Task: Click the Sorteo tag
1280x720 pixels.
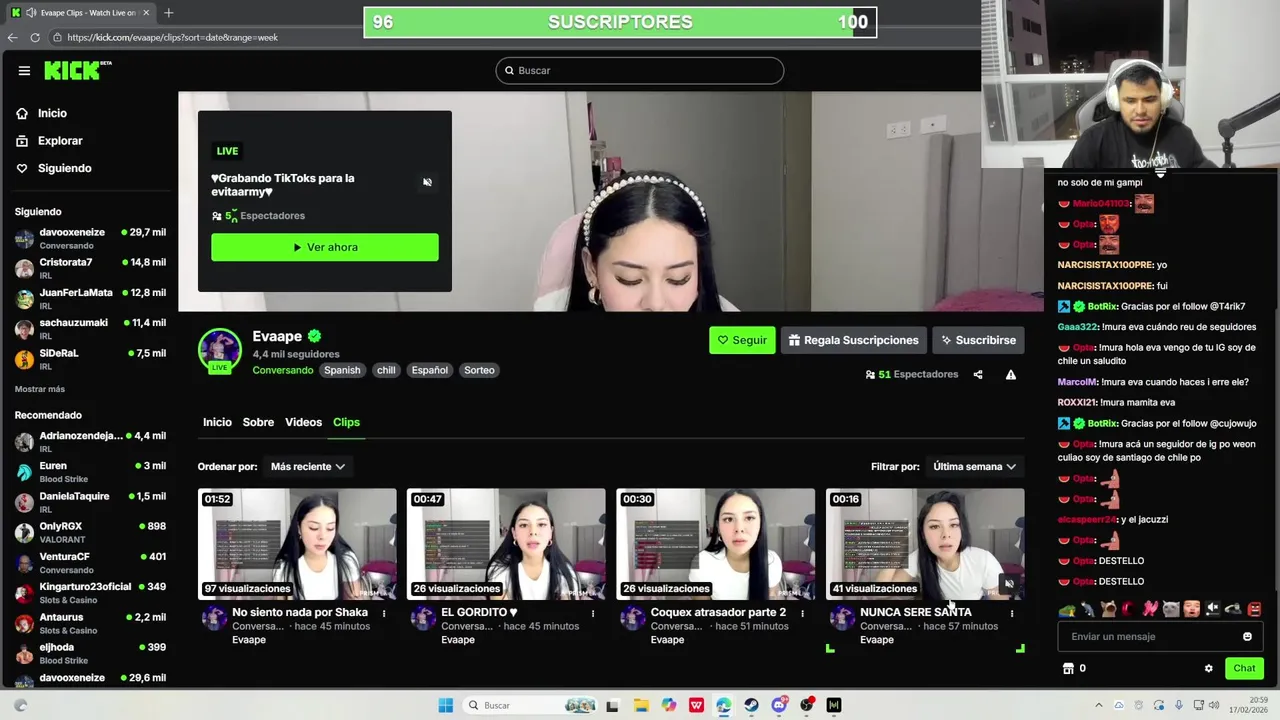Action: (479, 370)
